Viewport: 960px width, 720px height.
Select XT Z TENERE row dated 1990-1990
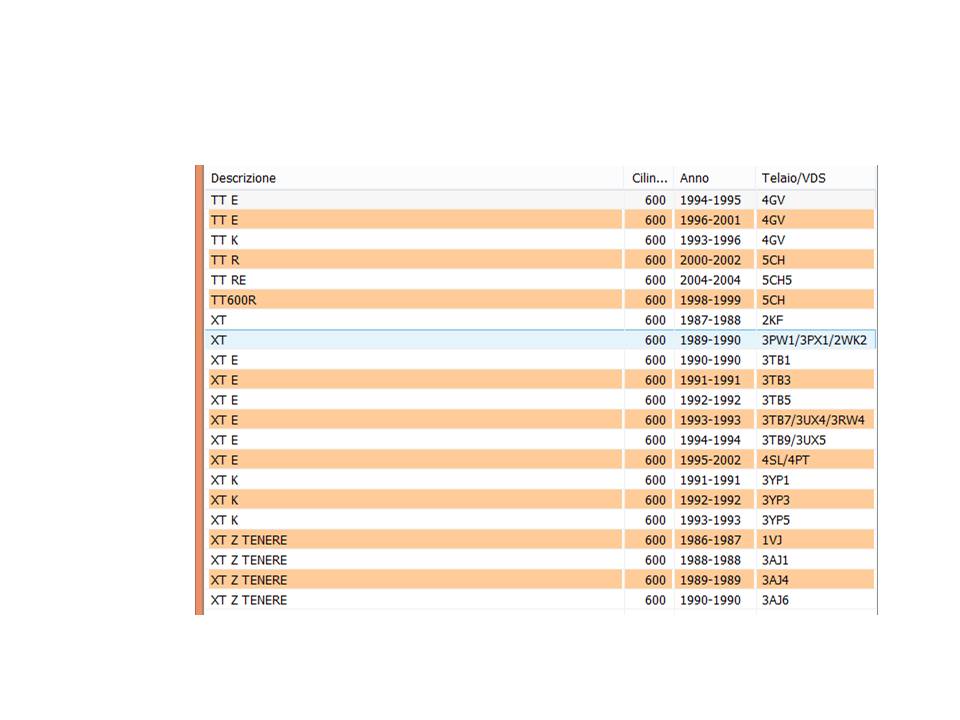541,600
